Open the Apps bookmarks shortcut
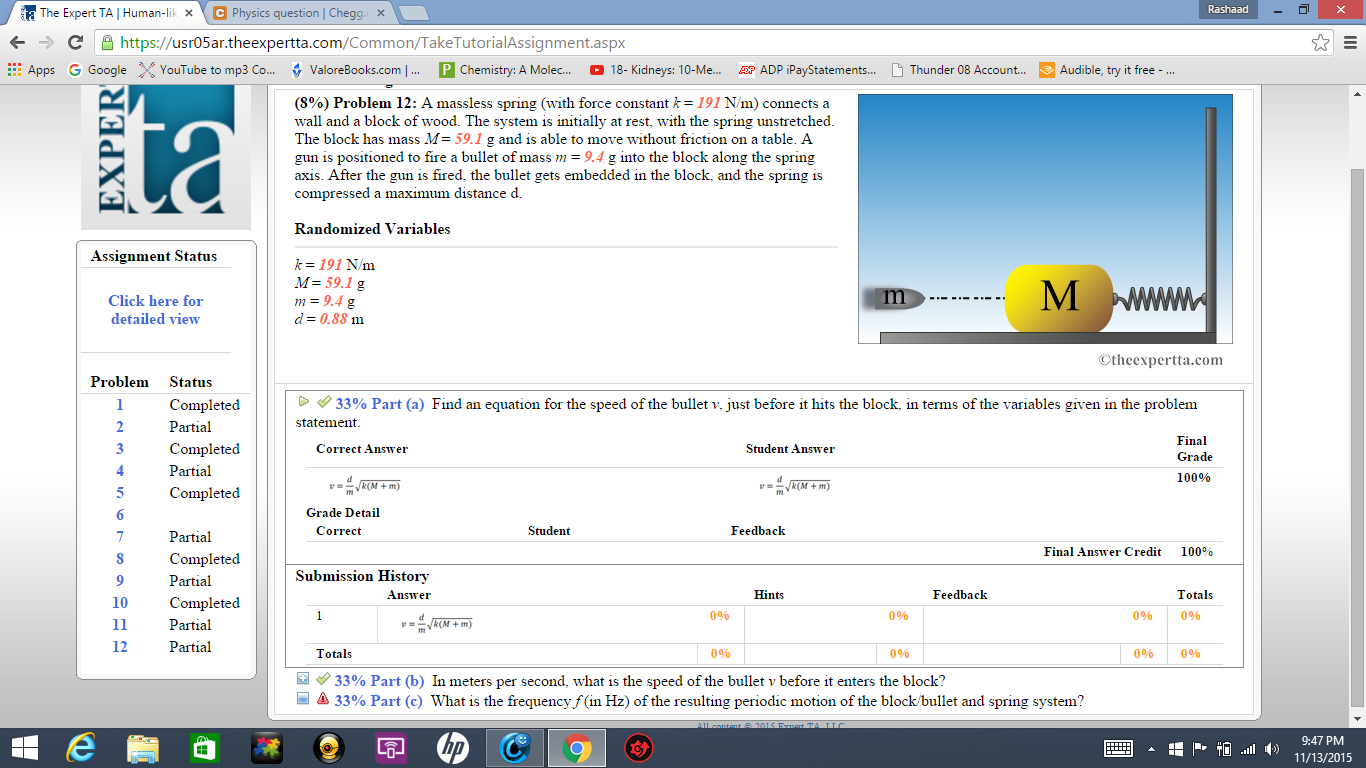Image resolution: width=1366 pixels, height=768 pixels. coord(31,70)
